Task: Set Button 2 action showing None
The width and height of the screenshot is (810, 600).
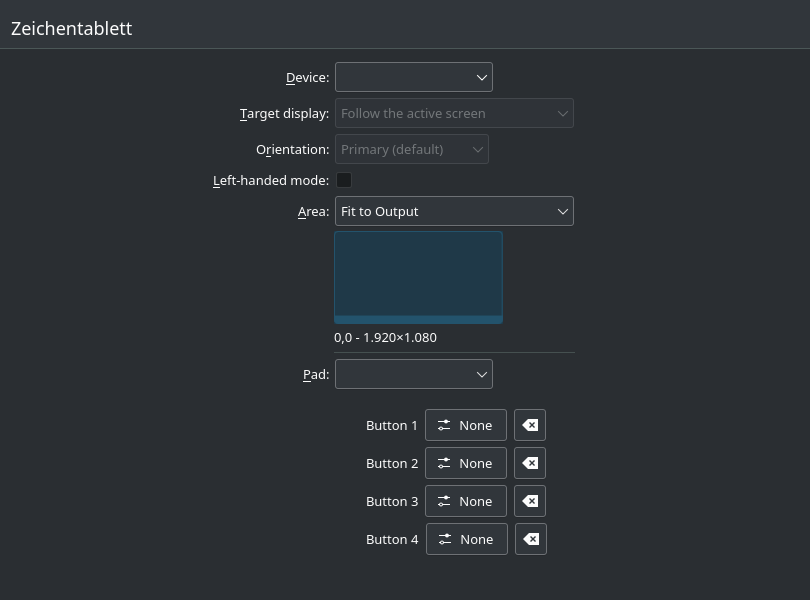Action: (466, 463)
